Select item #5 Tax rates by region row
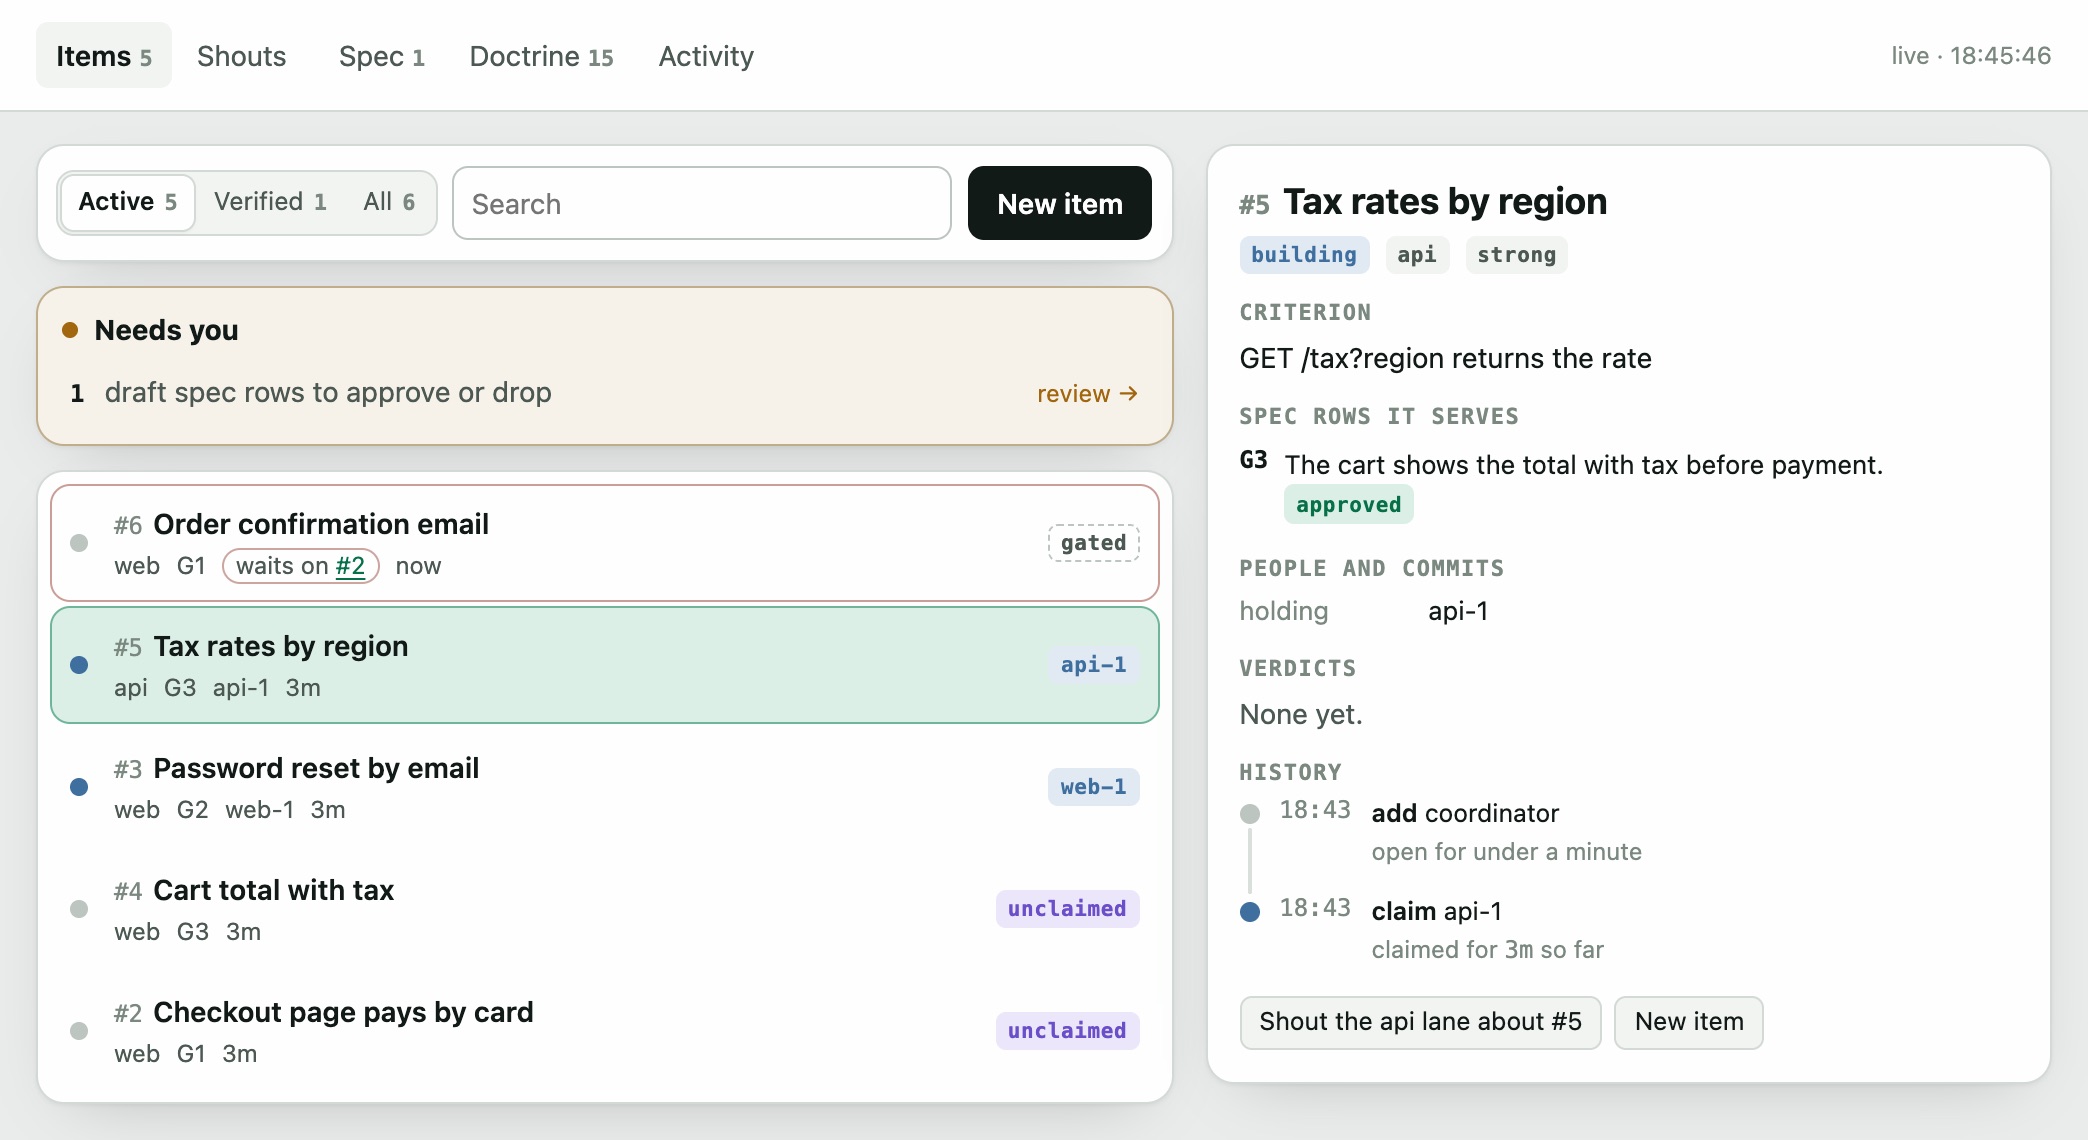The width and height of the screenshot is (2088, 1140). 604,665
